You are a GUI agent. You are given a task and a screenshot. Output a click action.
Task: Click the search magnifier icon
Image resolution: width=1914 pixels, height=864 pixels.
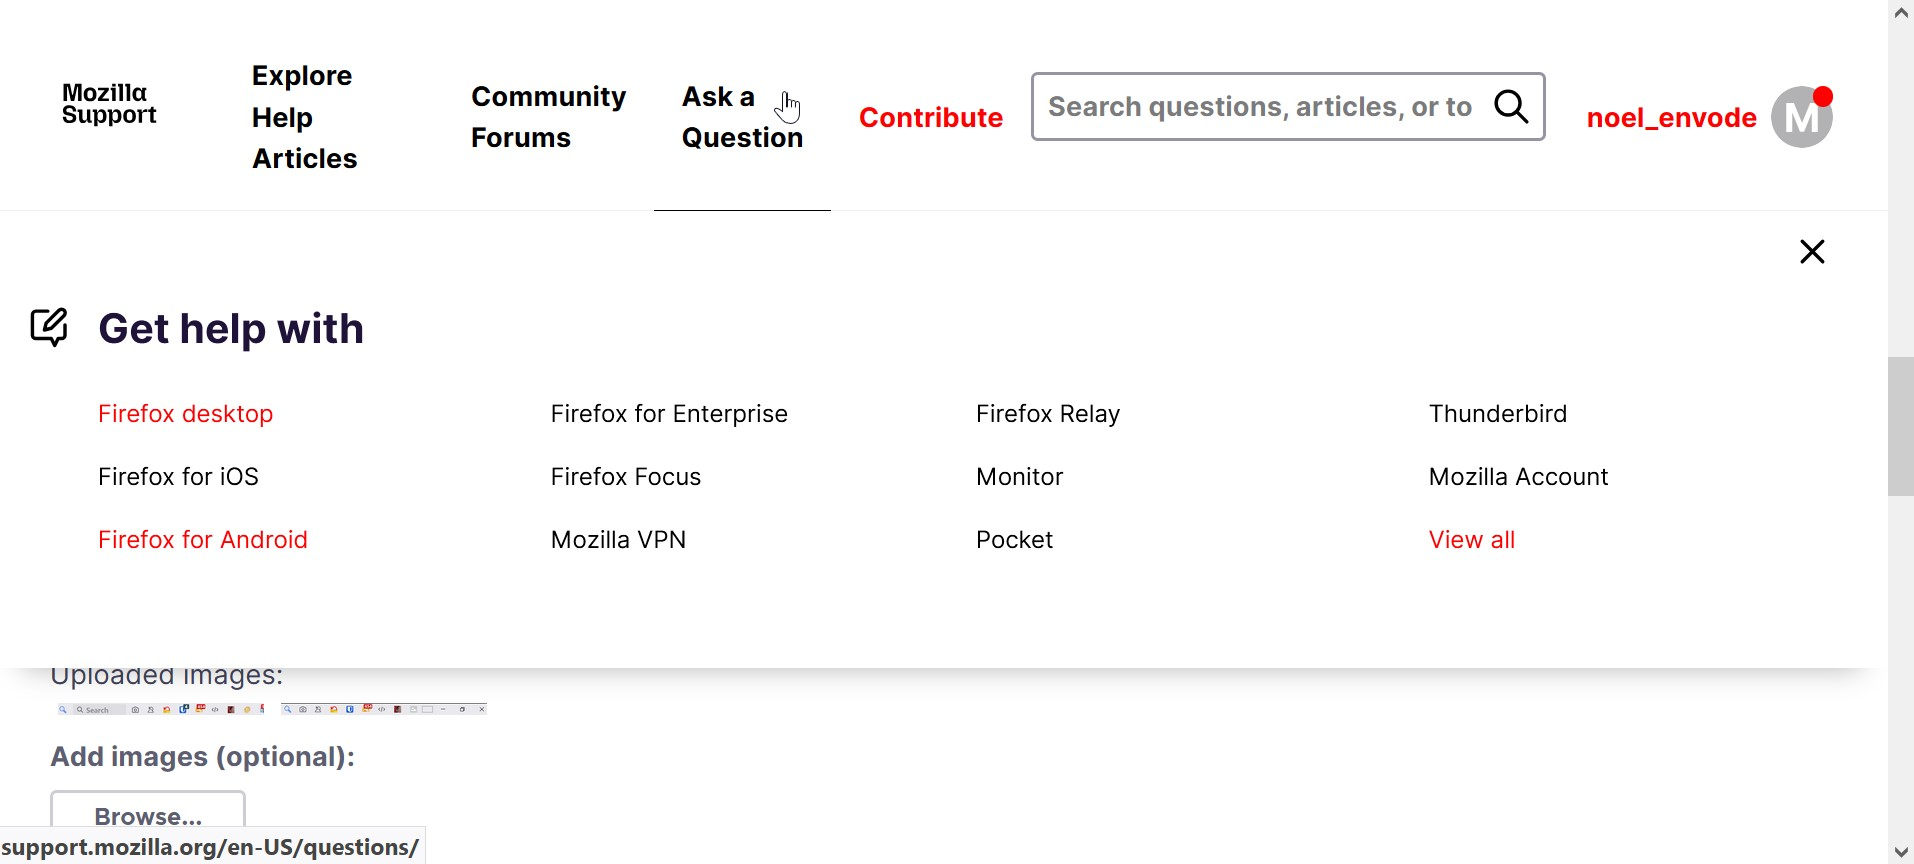click(x=1511, y=106)
